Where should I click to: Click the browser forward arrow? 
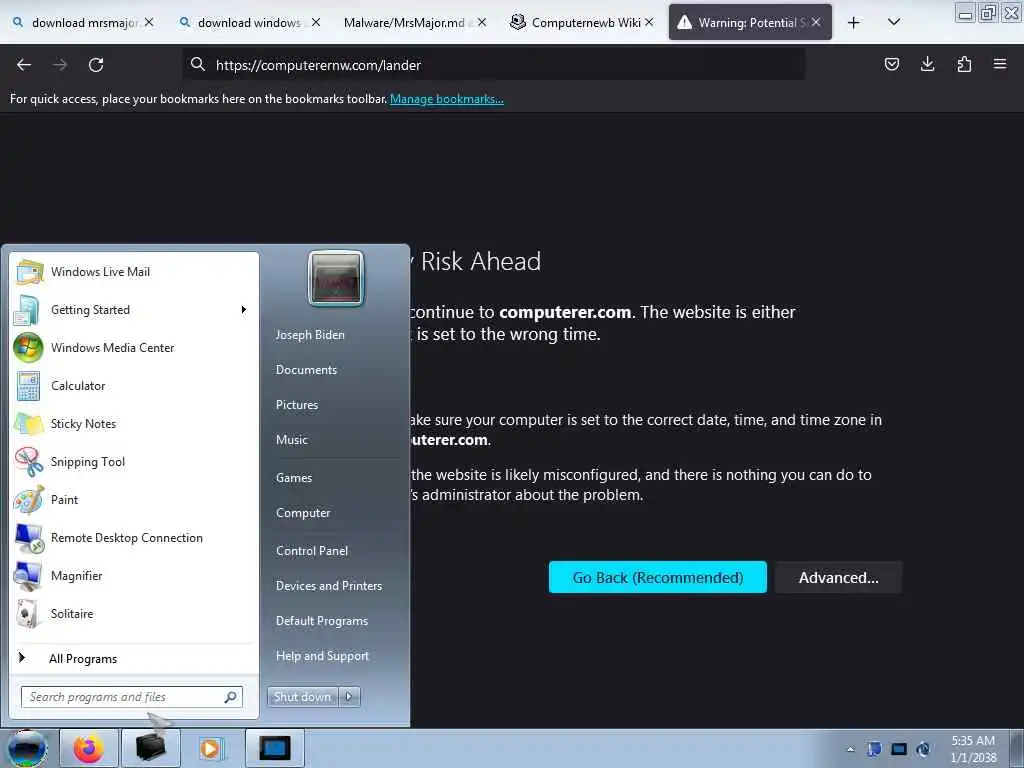point(60,65)
